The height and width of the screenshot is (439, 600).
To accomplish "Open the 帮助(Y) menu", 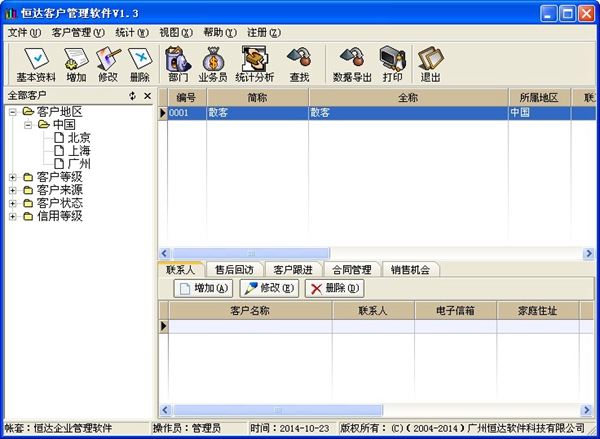I will [x=220, y=33].
